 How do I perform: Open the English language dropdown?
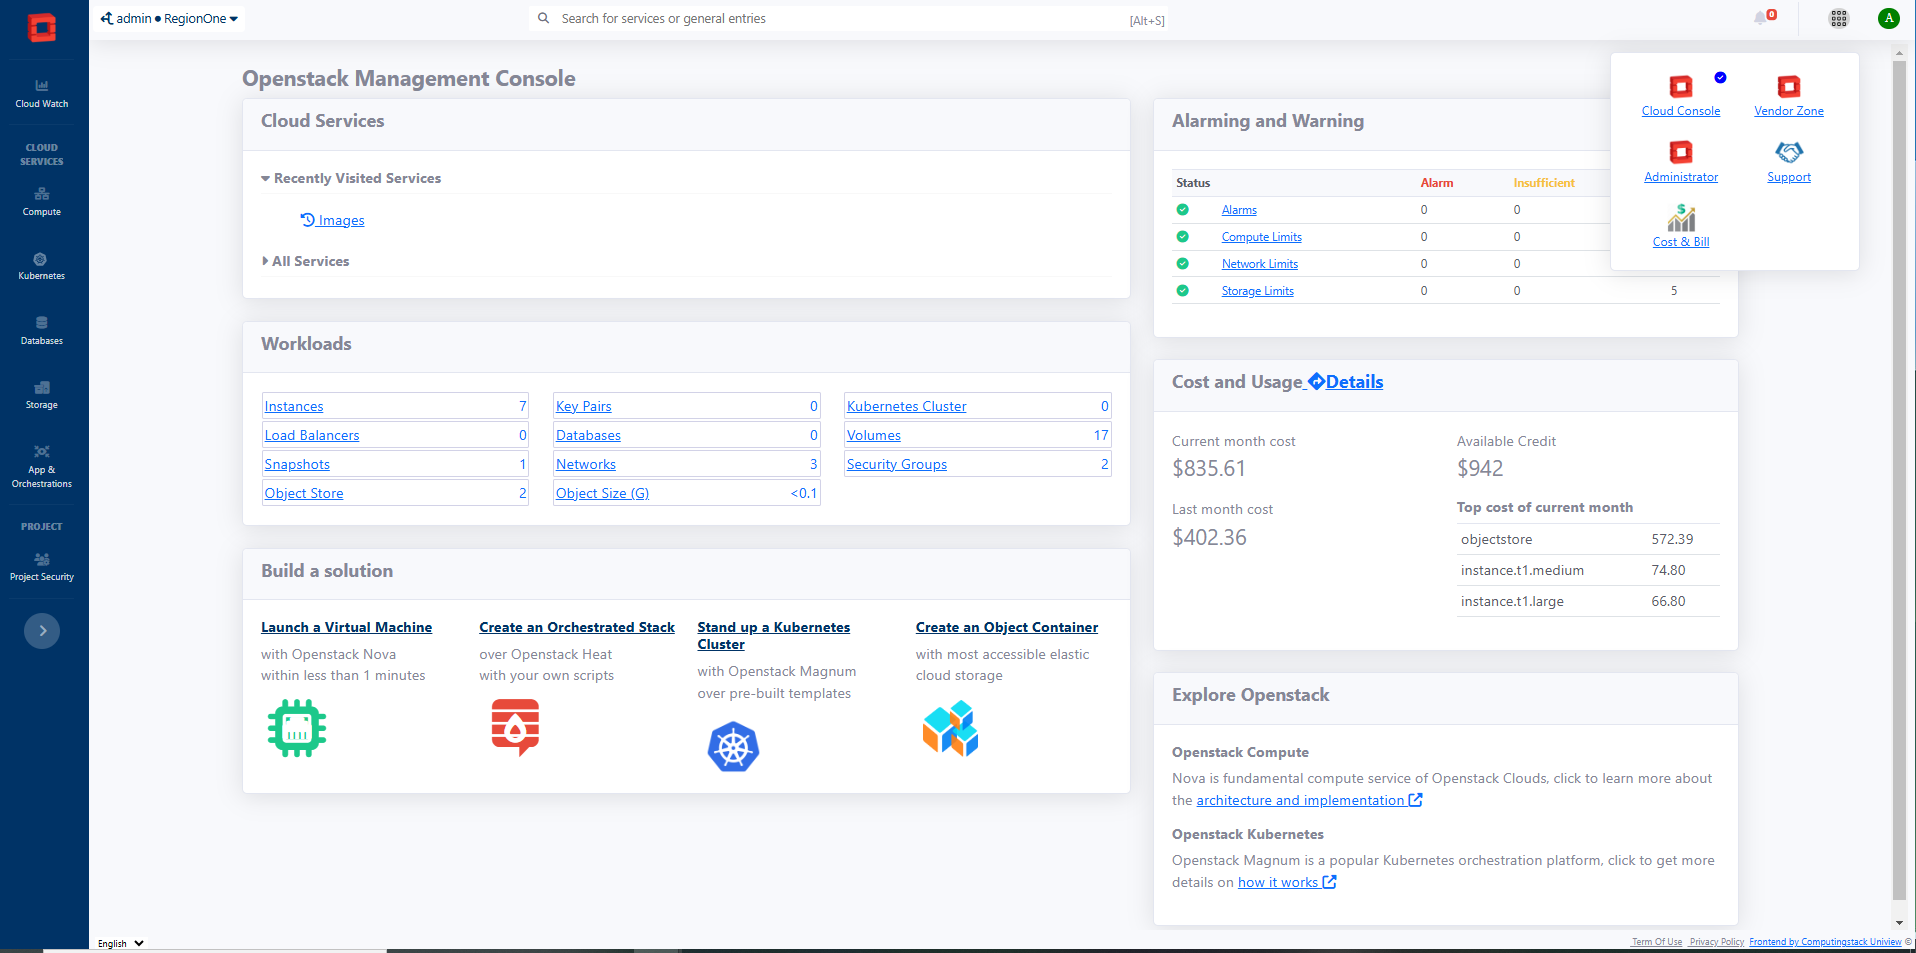121,943
